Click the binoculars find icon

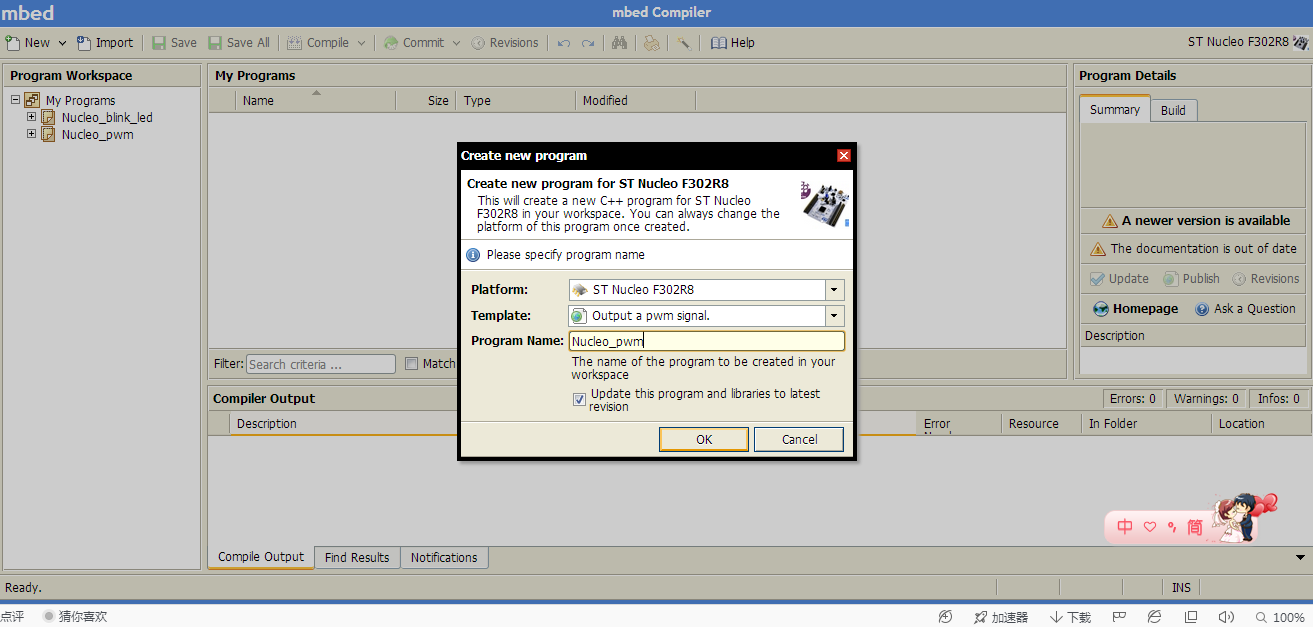619,43
